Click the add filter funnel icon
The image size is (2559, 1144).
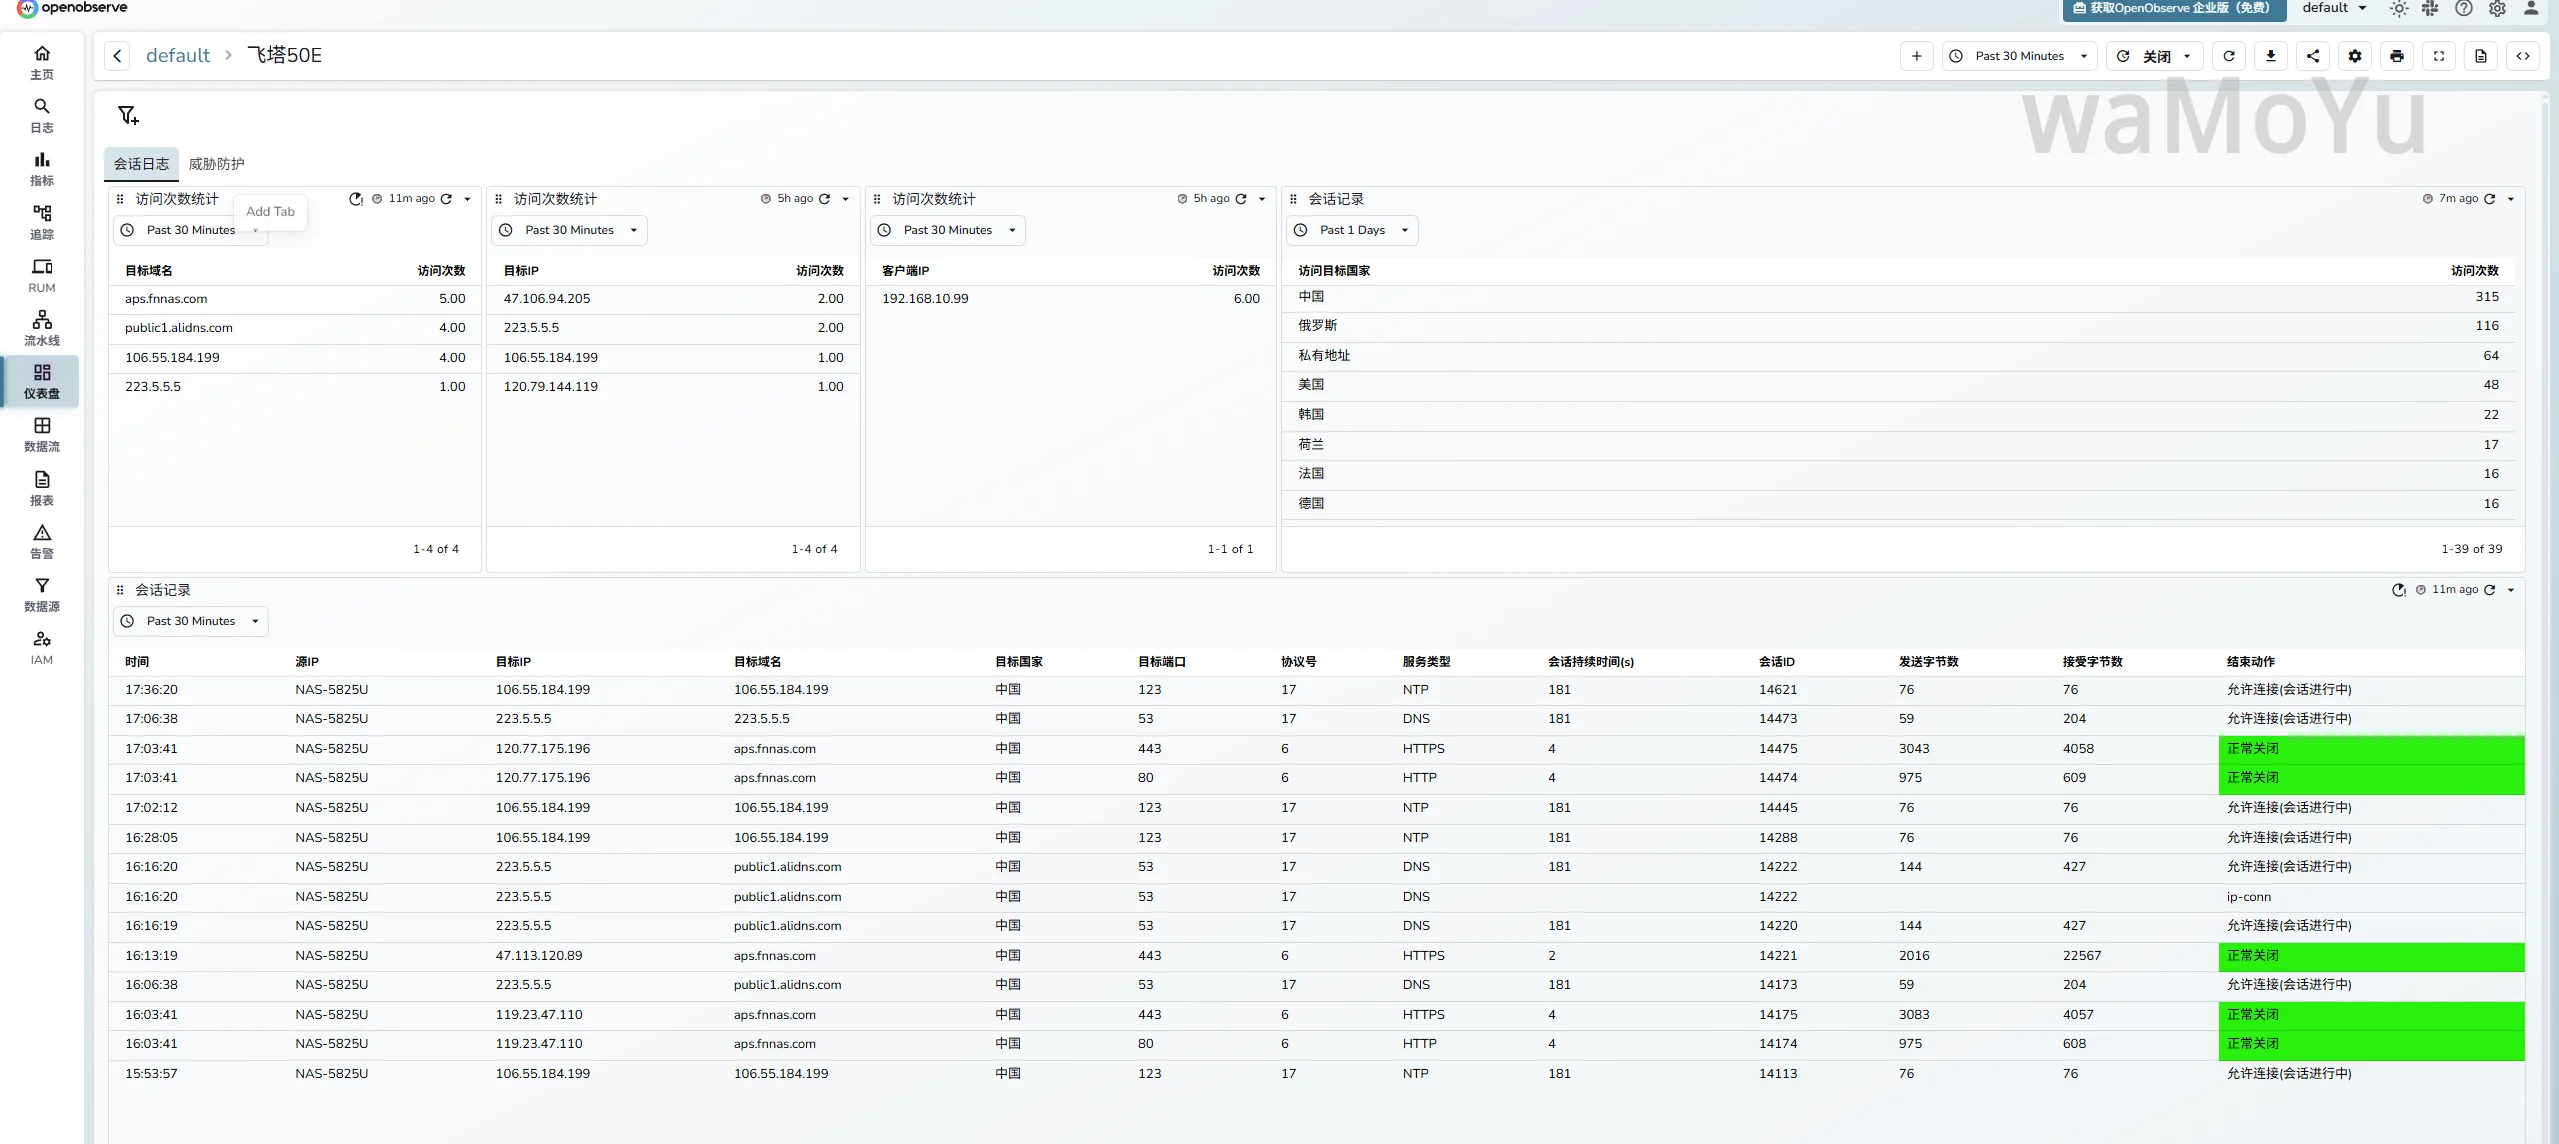128,115
